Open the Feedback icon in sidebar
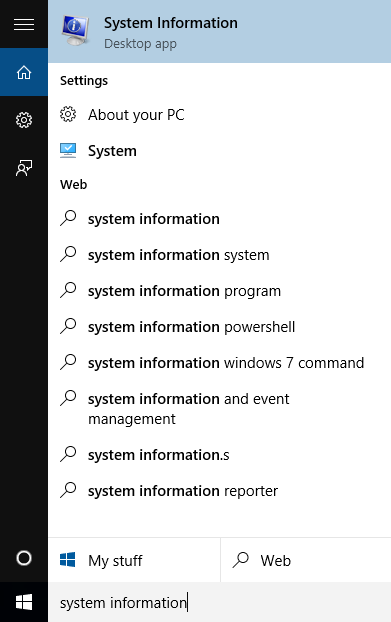This screenshot has height=622, width=391. click(24, 168)
